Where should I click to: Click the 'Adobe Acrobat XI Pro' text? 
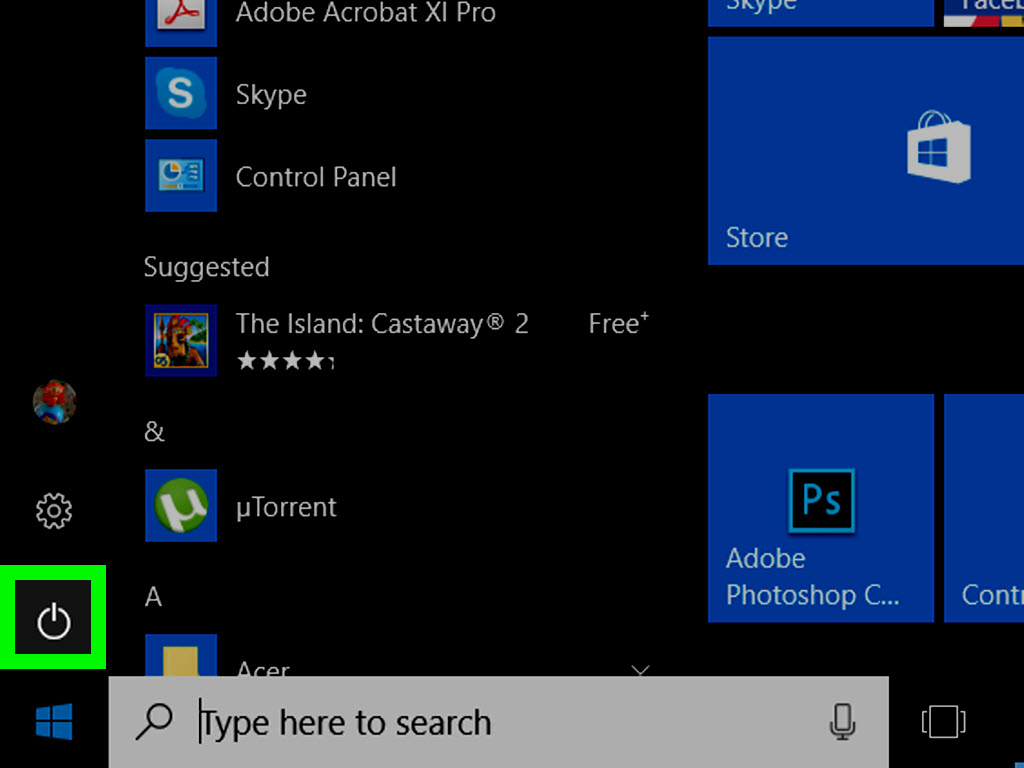point(366,12)
